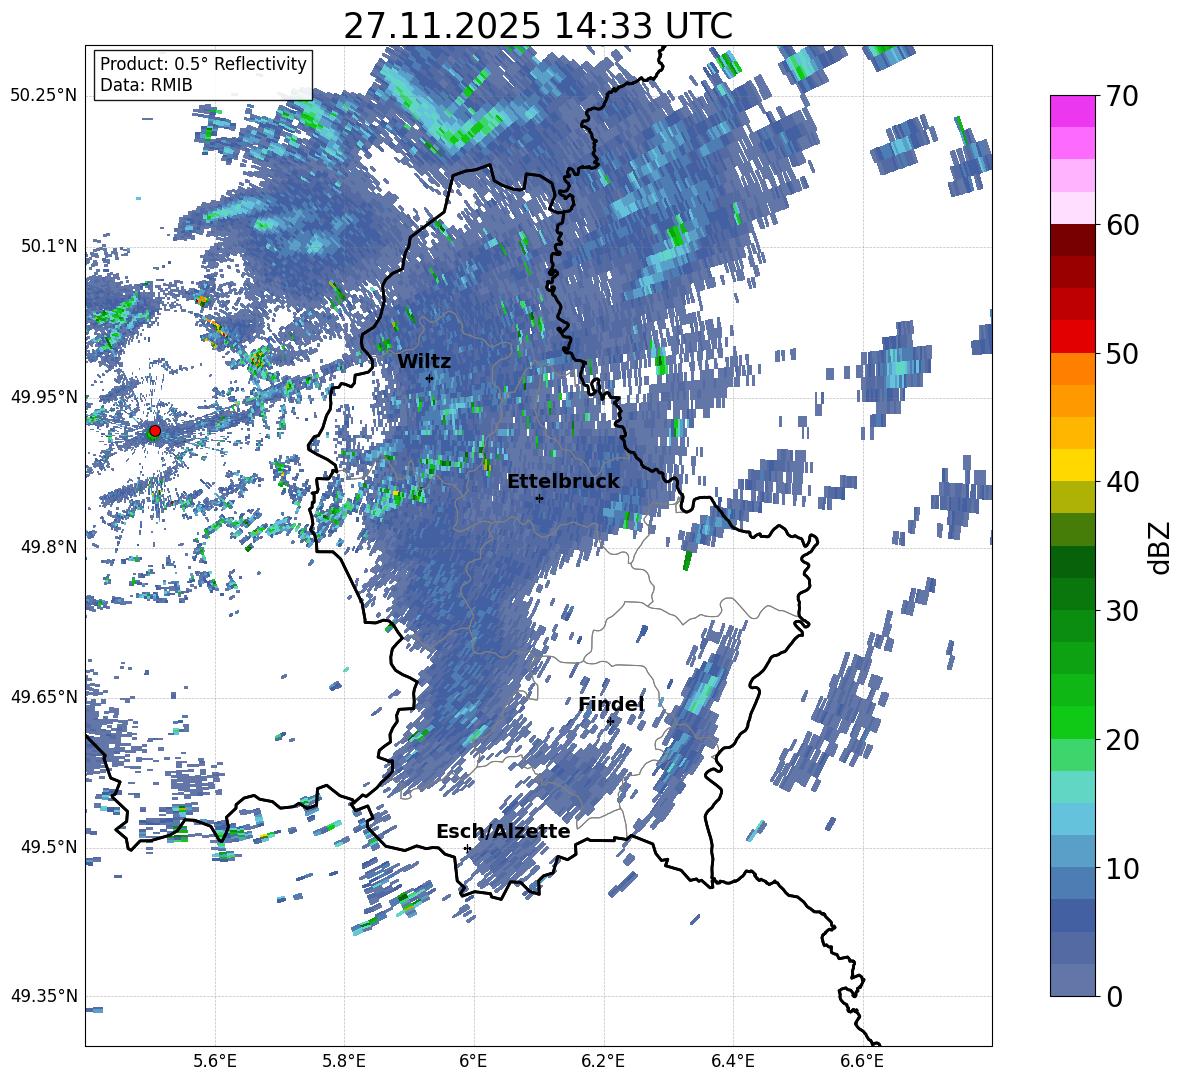Click the 6.2°E longitude label
The height and width of the screenshot is (1081, 1184).
(x=603, y=1061)
